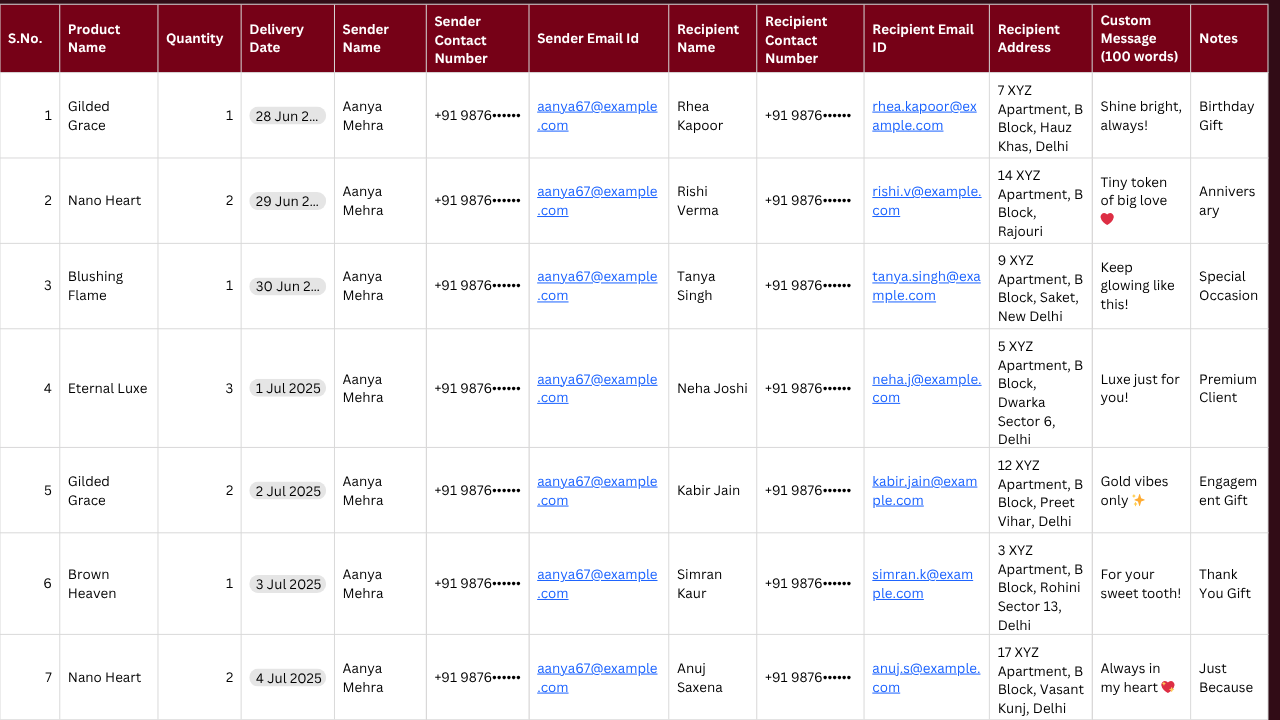
Task: Select the 30 Jun delivery date chip
Action: [x=287, y=285]
